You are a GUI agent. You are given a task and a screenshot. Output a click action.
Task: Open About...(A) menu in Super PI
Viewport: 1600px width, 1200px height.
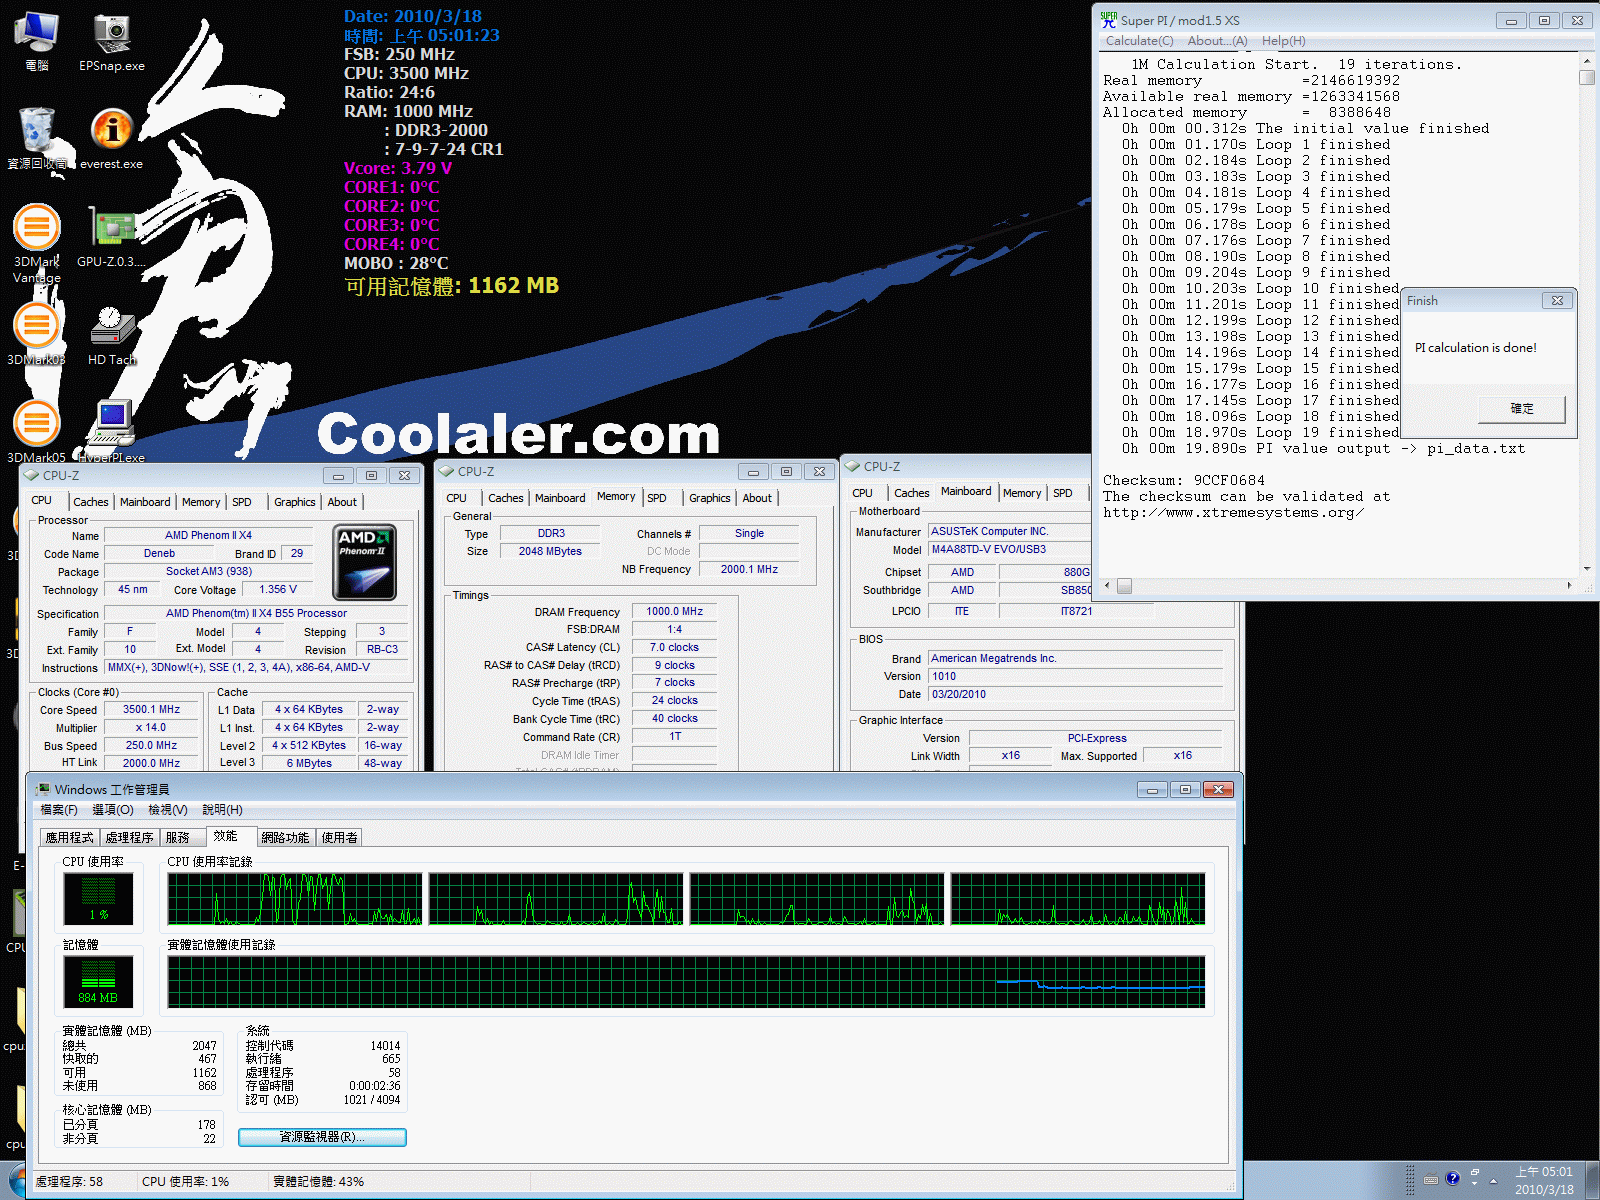point(1217,41)
